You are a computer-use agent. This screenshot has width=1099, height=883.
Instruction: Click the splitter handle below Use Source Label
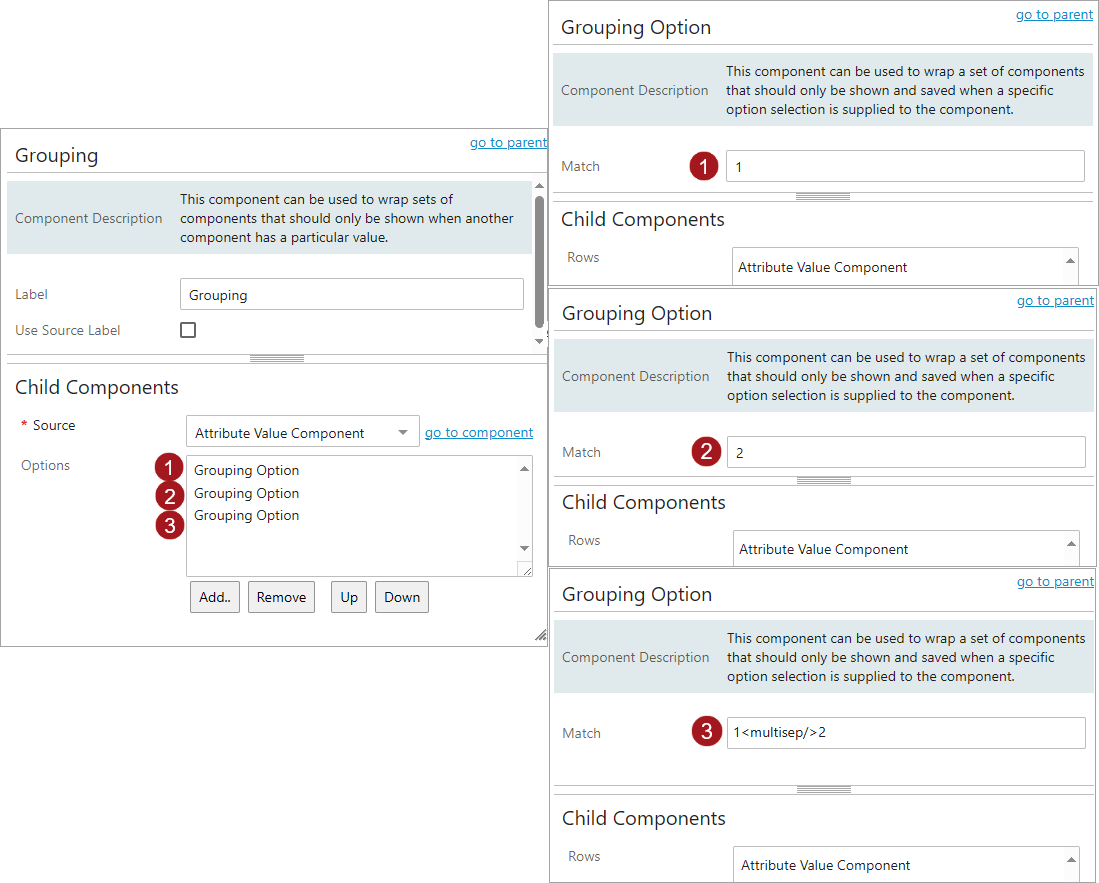click(277, 358)
